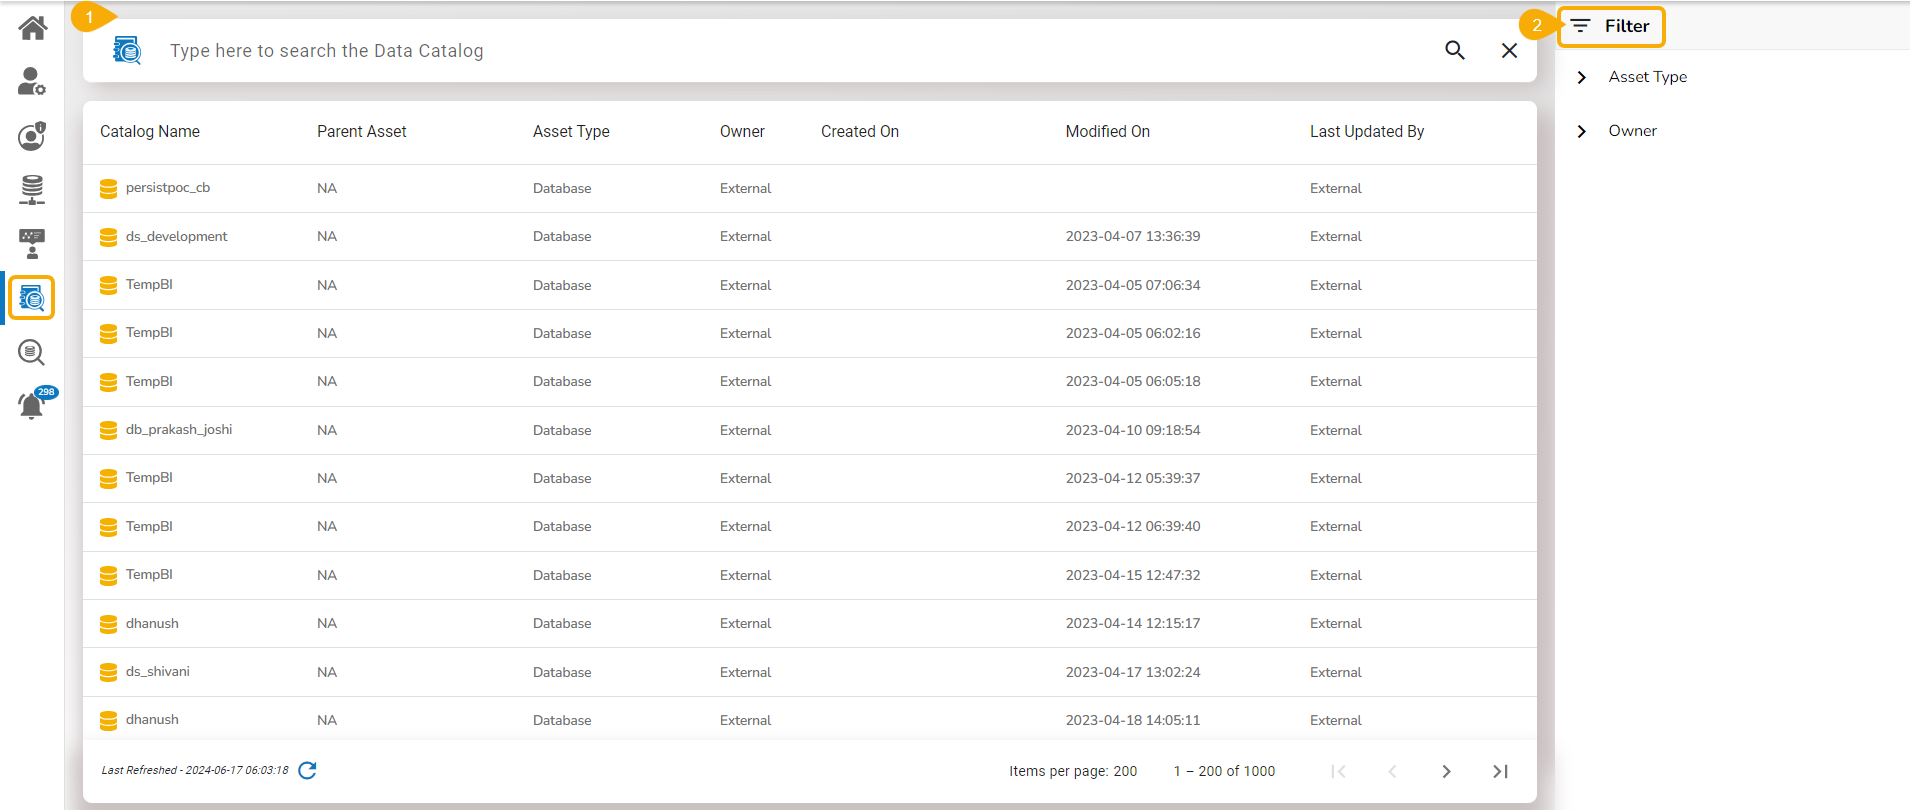The width and height of the screenshot is (1910, 810).
Task: Click the Catalog Name column header
Action: (150, 132)
